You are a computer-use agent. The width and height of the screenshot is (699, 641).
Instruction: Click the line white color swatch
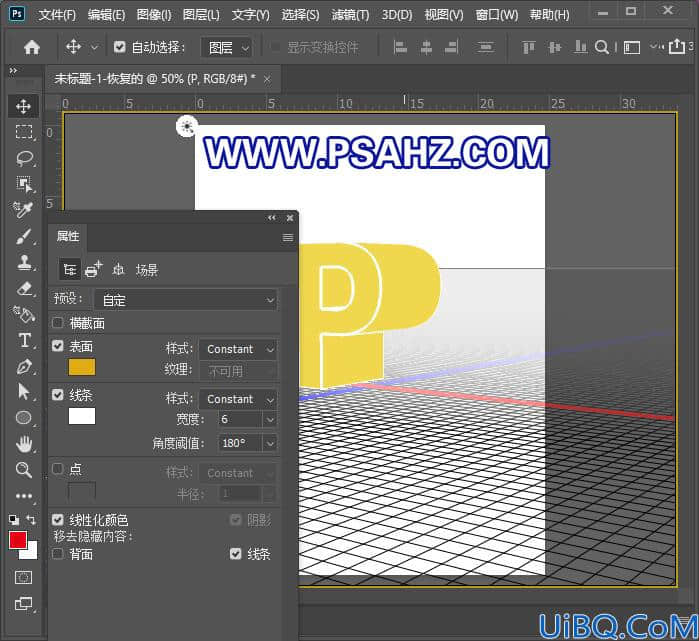click(82, 416)
